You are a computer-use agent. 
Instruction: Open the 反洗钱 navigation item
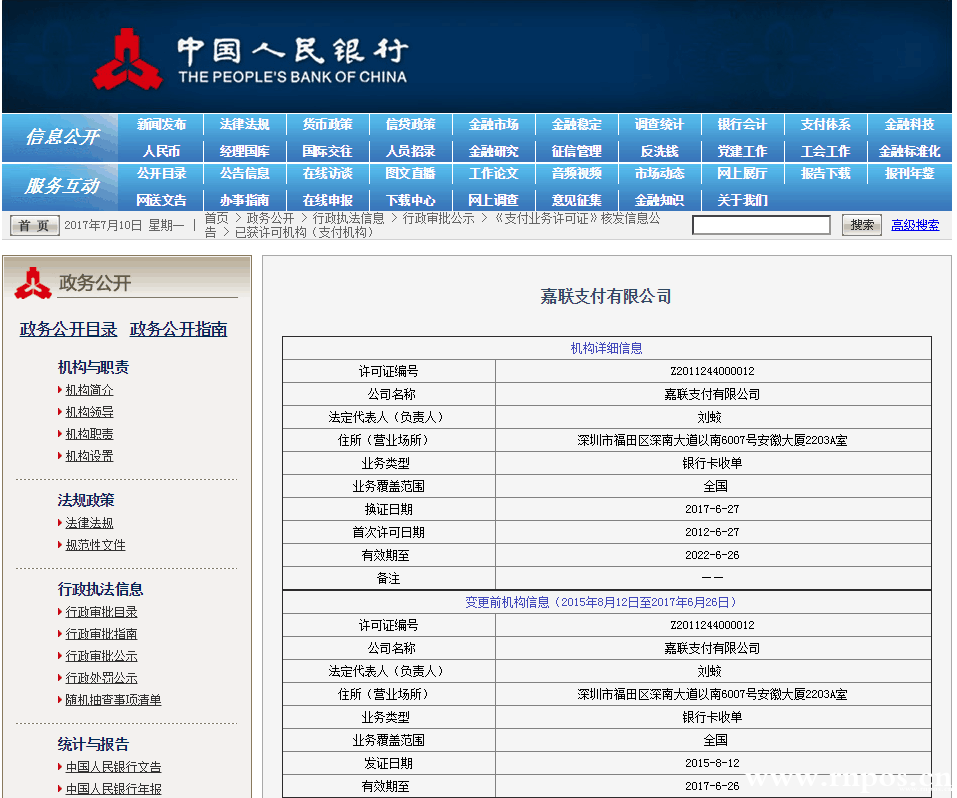click(x=659, y=151)
